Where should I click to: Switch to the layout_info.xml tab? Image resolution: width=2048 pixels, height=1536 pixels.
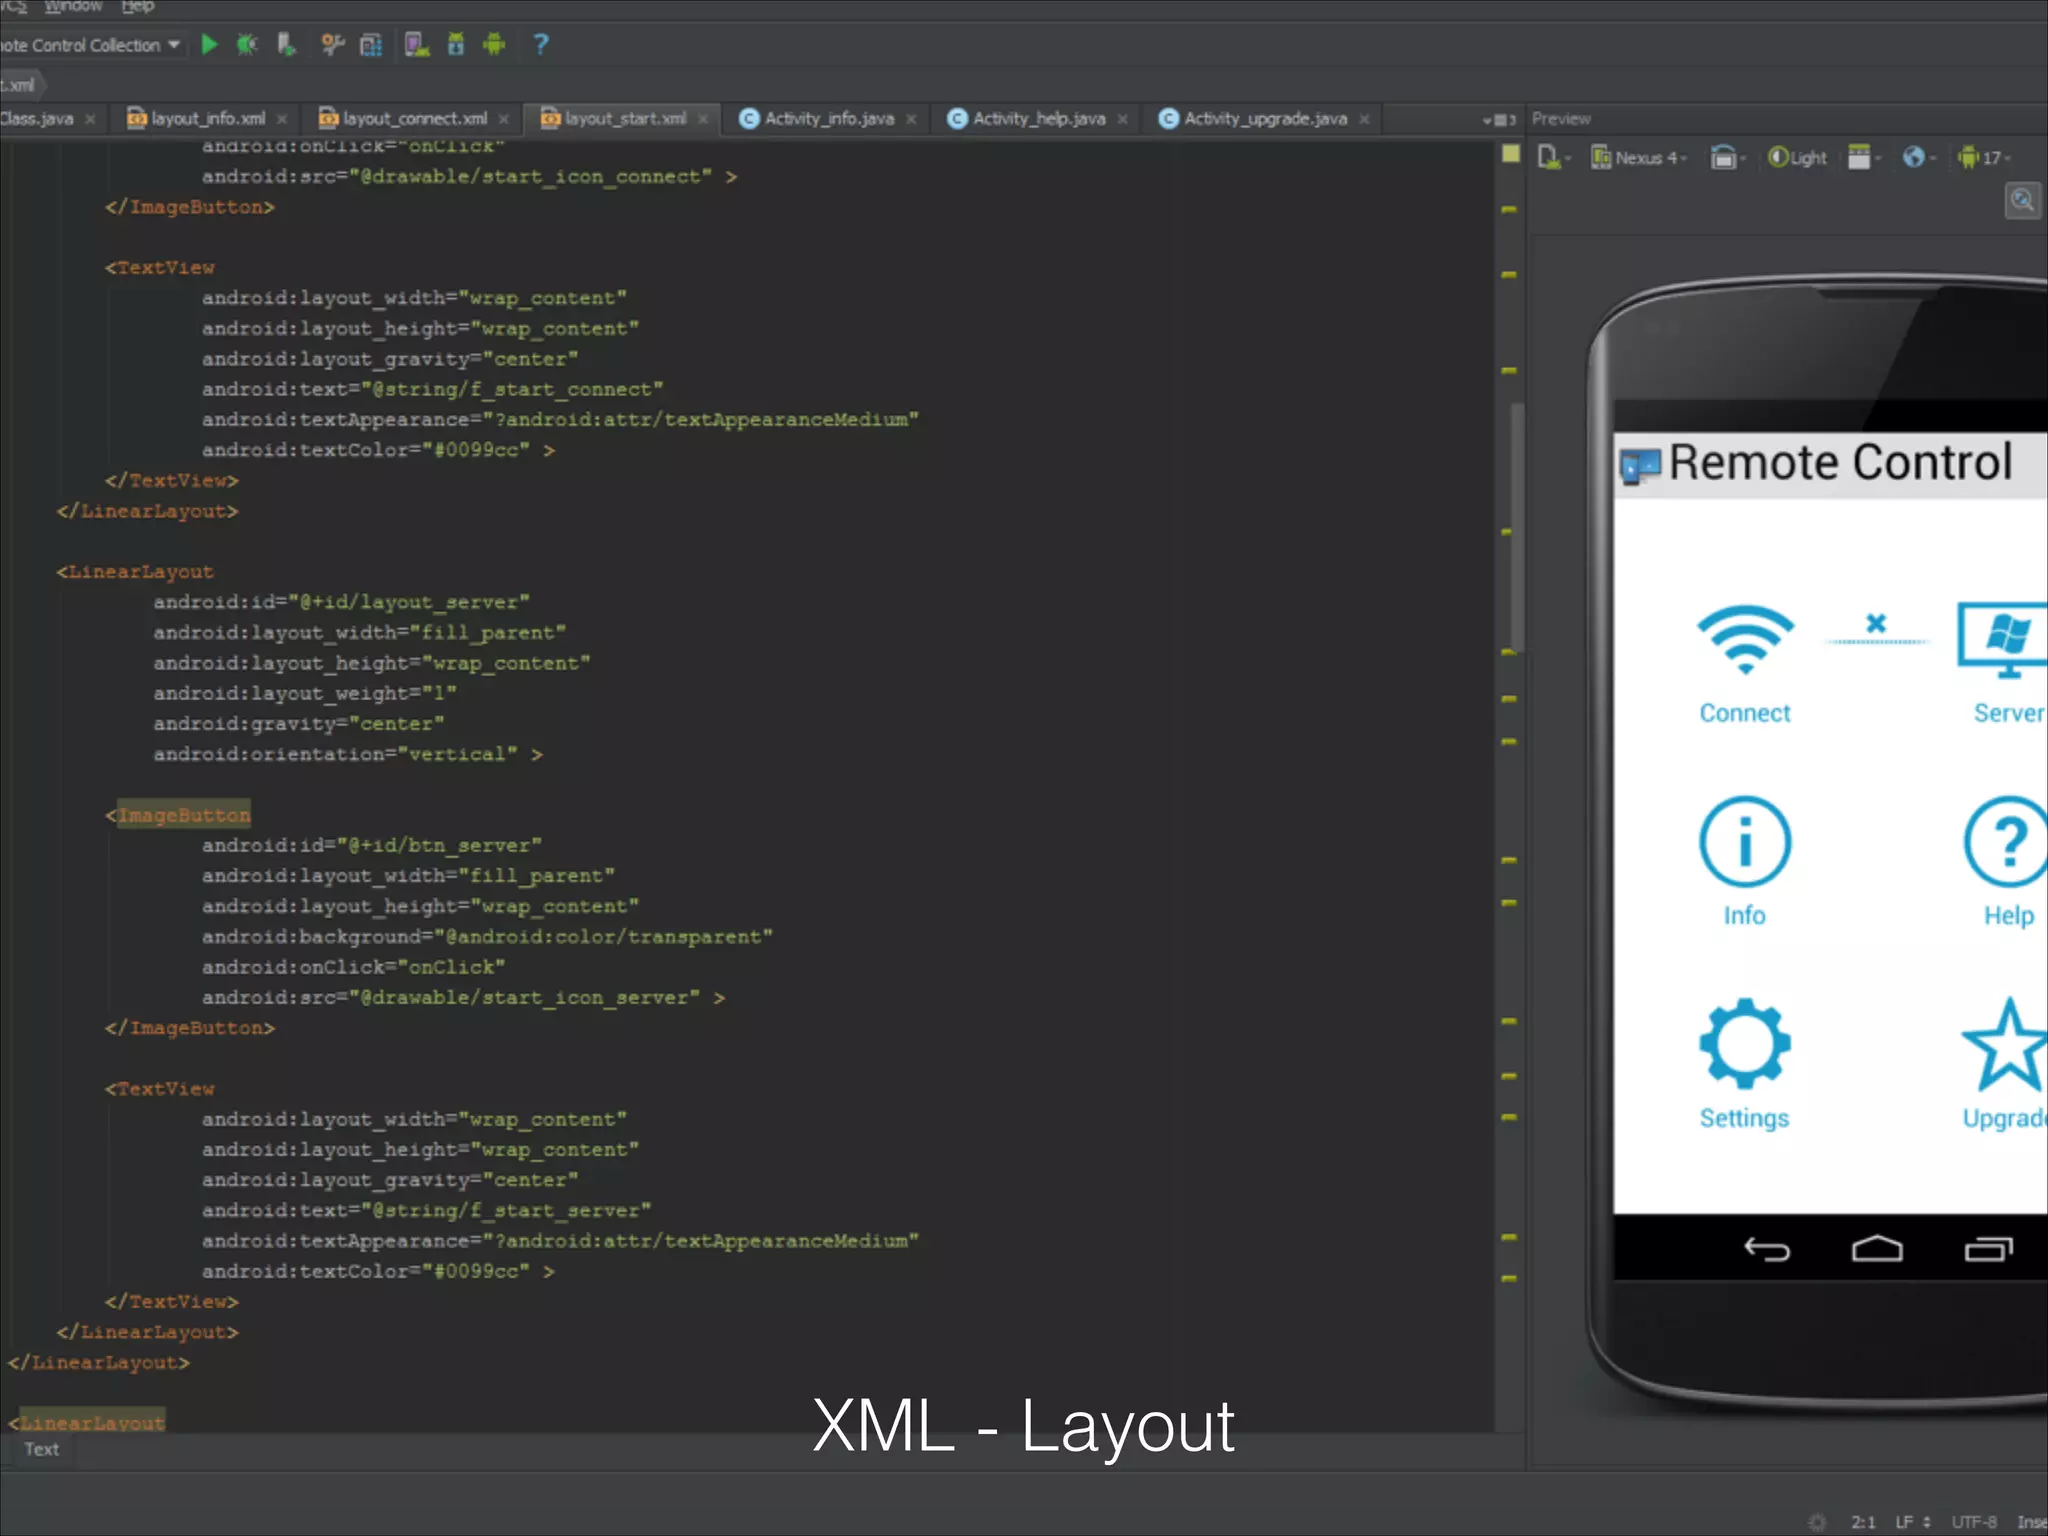point(208,119)
